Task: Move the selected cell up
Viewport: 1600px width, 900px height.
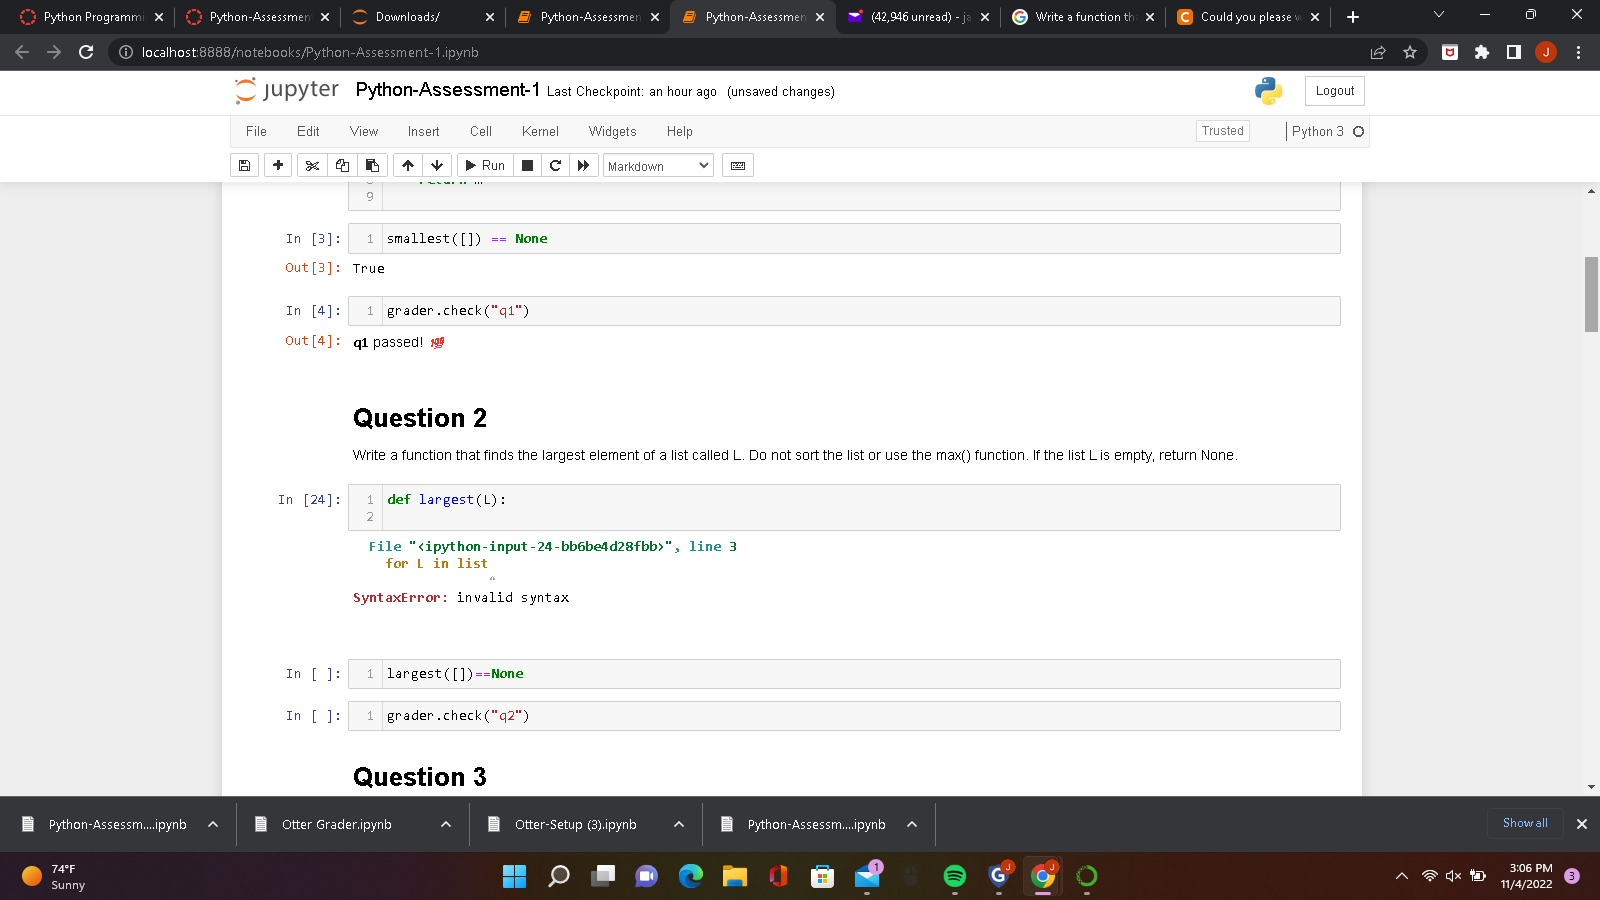Action: pyautogui.click(x=408, y=165)
